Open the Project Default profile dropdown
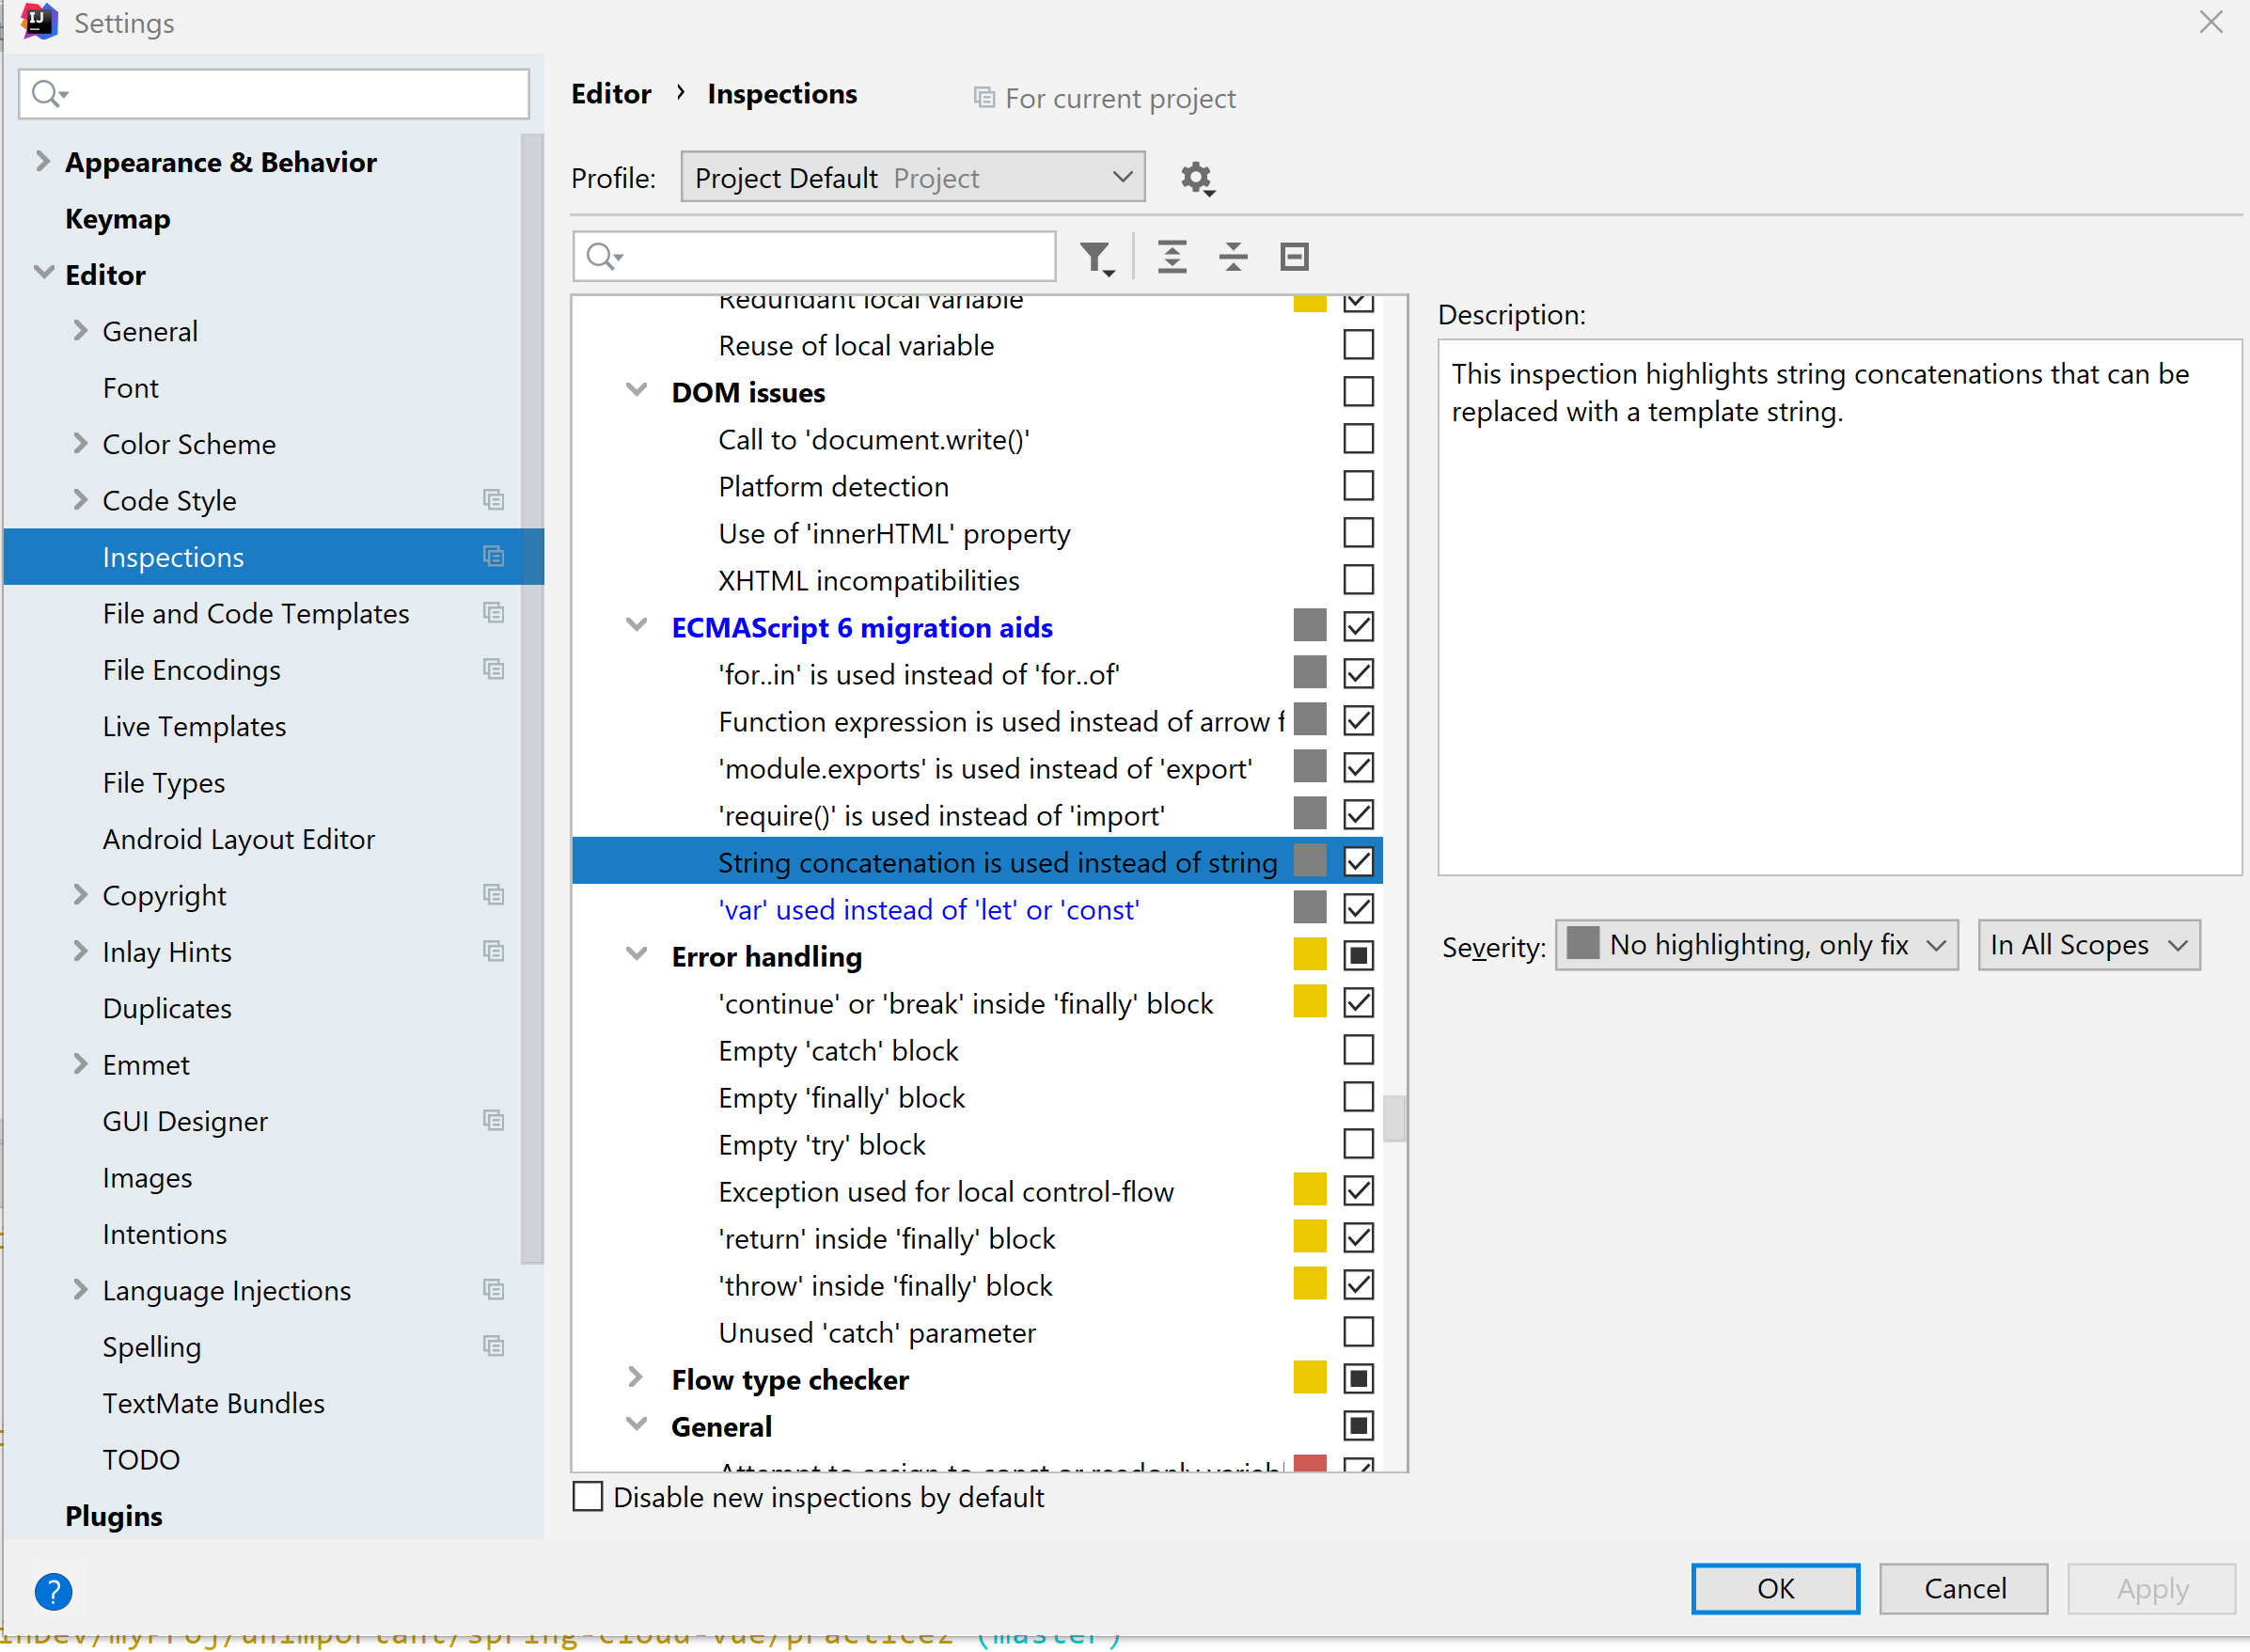 click(912, 178)
